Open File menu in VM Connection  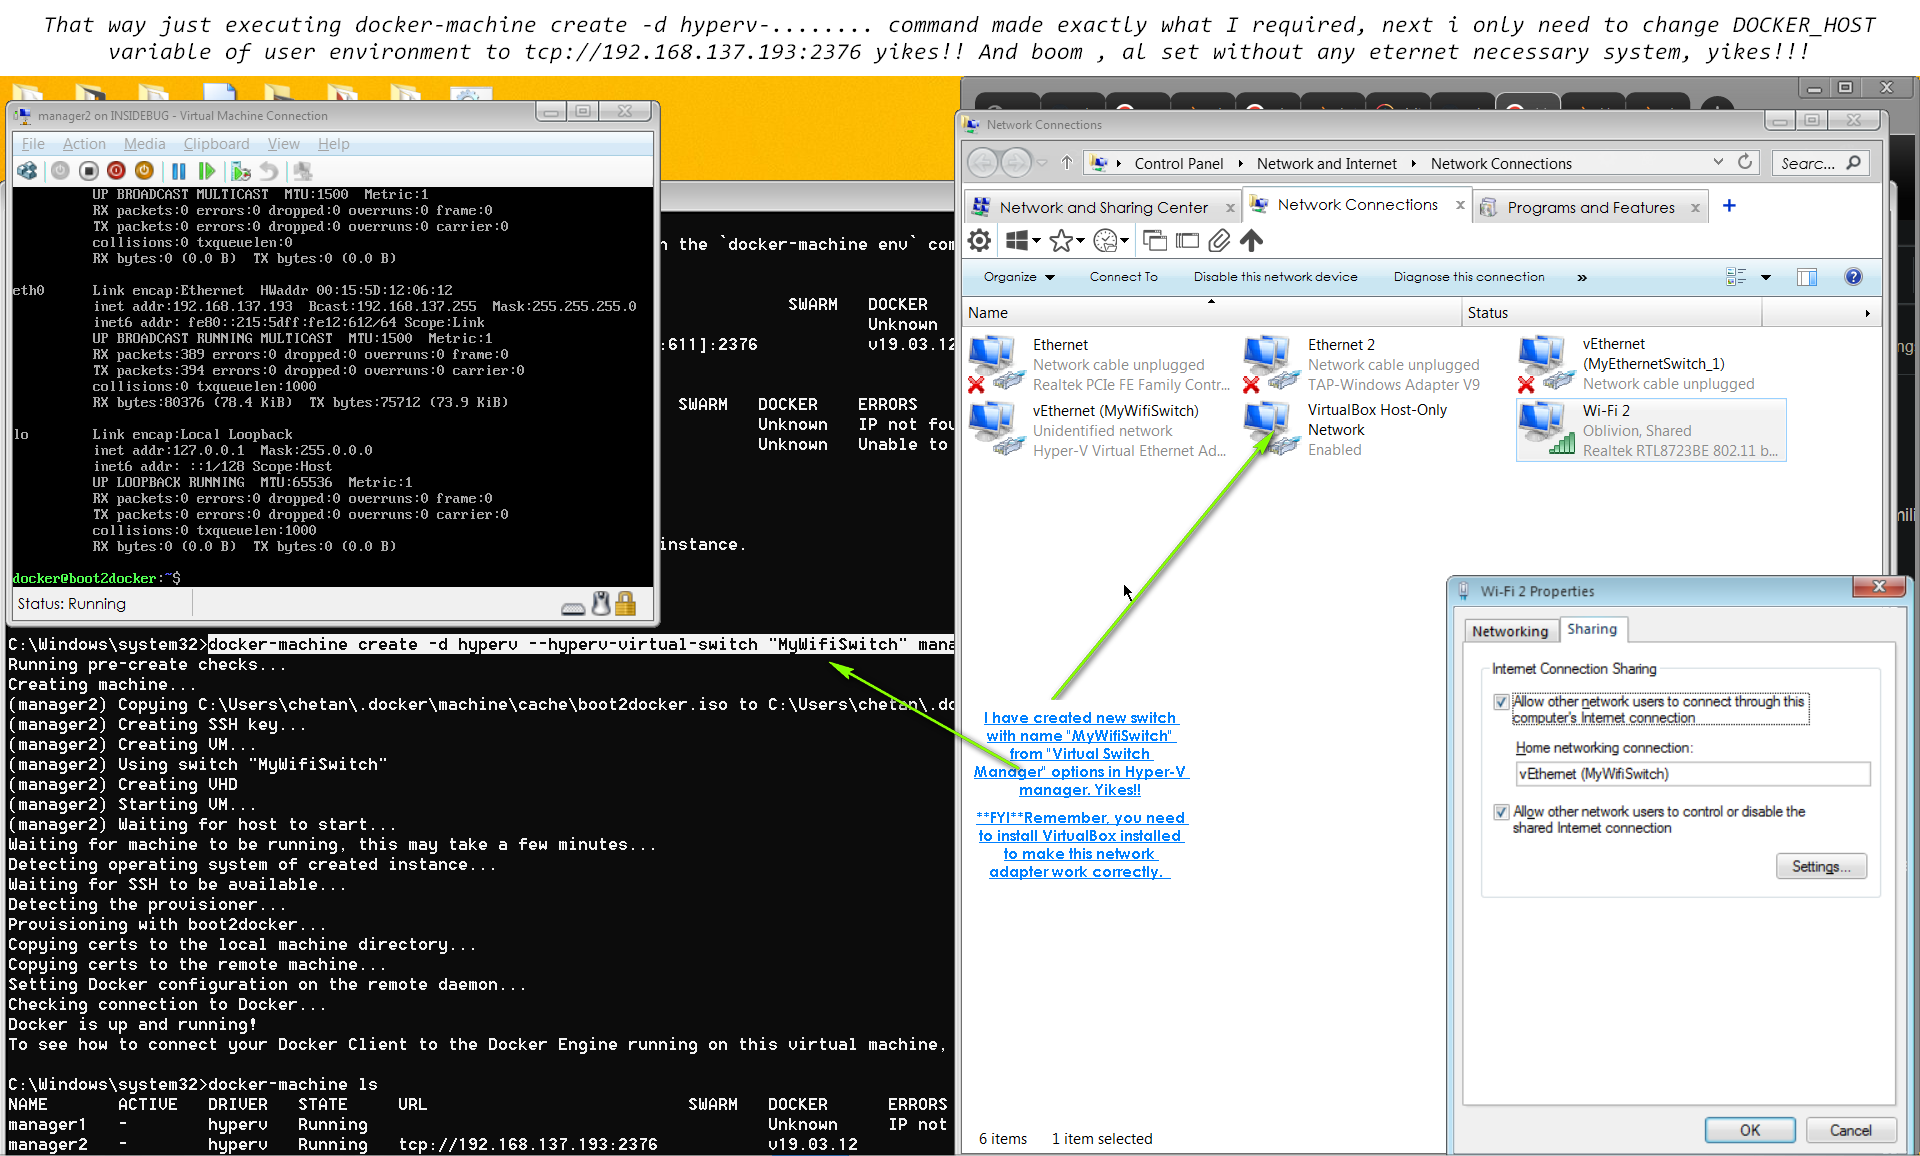click(x=33, y=144)
